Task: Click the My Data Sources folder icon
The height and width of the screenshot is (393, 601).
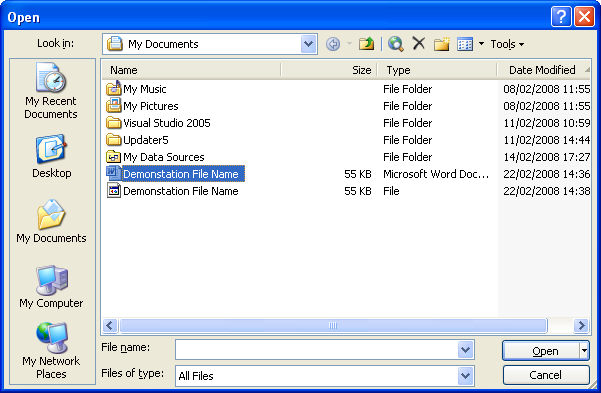Action: pos(113,157)
